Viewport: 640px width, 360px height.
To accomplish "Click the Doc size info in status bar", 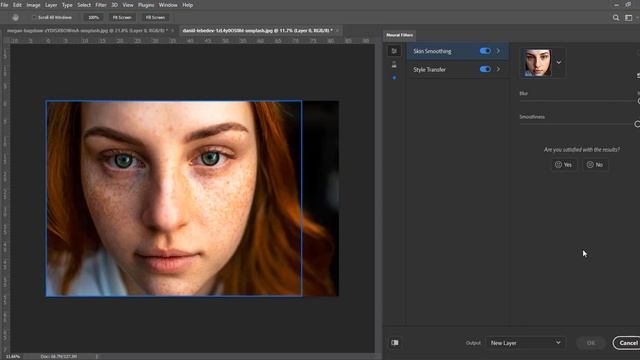I will [x=59, y=356].
